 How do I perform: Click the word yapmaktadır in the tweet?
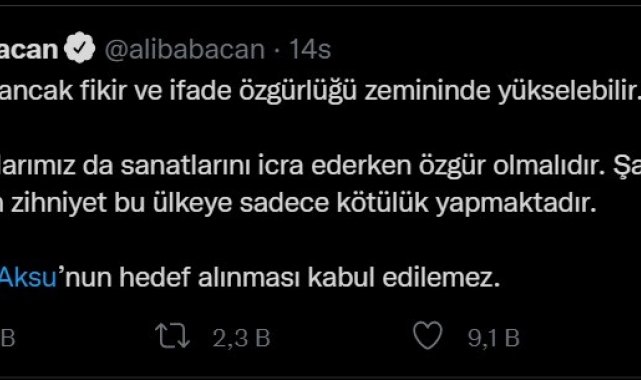pyautogui.click(x=516, y=204)
